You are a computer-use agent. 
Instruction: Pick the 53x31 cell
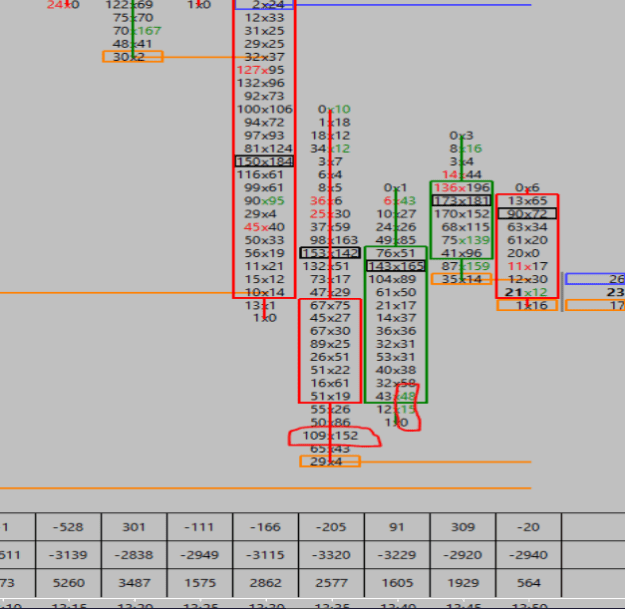click(396, 357)
